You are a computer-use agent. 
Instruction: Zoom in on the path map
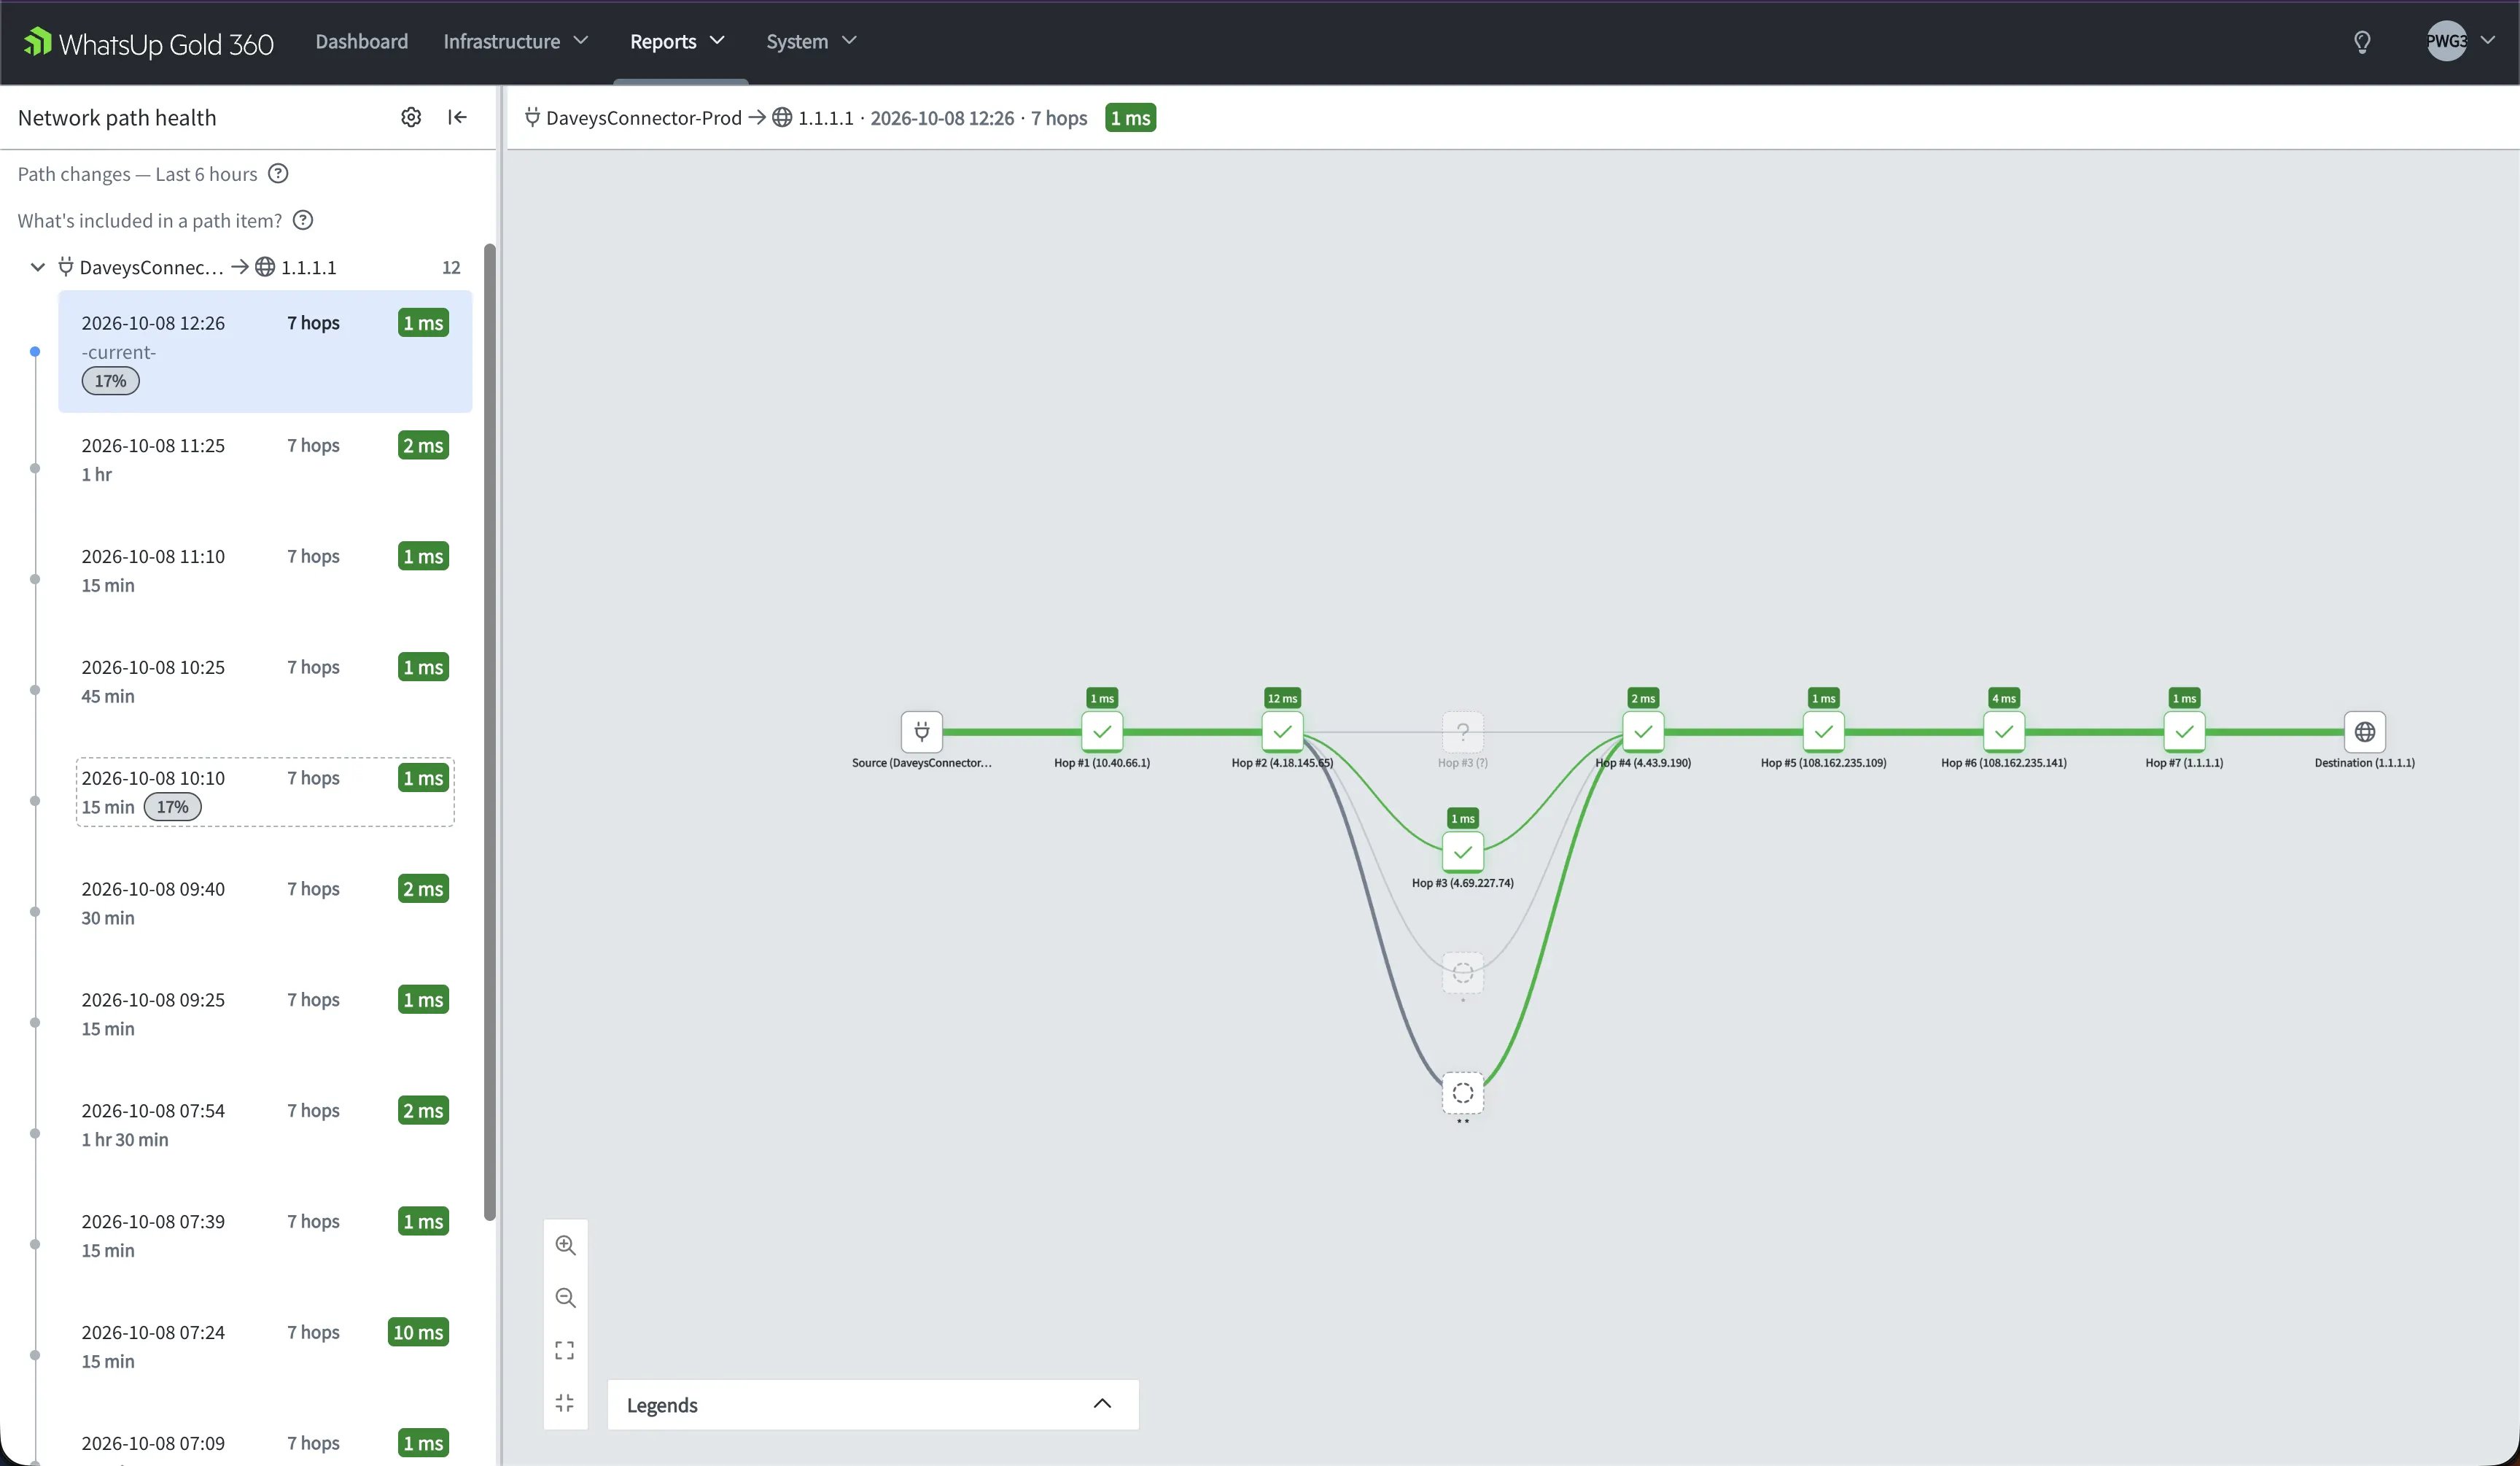(x=565, y=1245)
